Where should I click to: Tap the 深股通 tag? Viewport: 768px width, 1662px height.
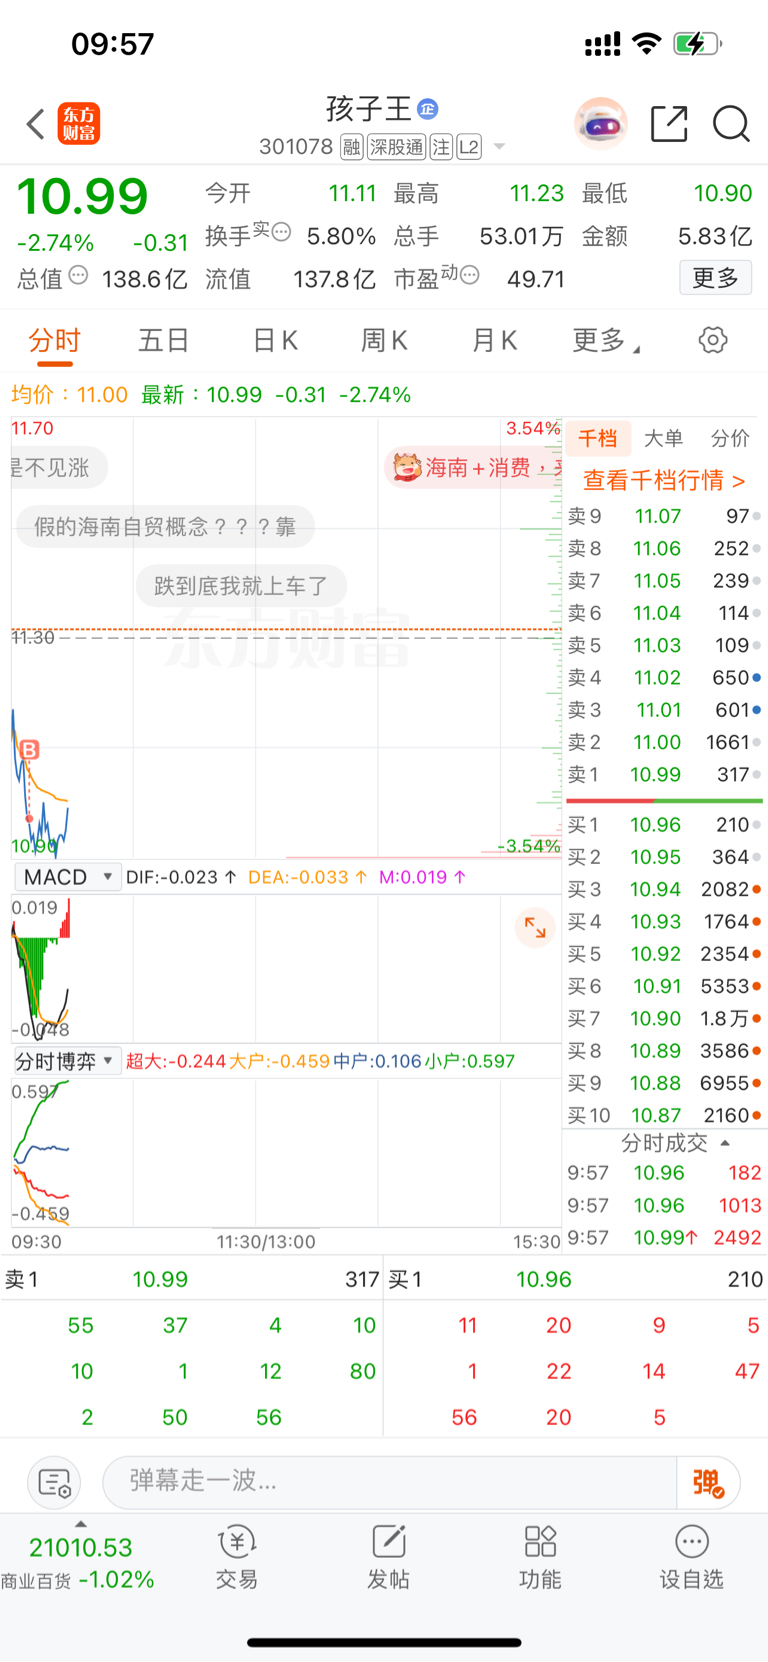[397, 147]
